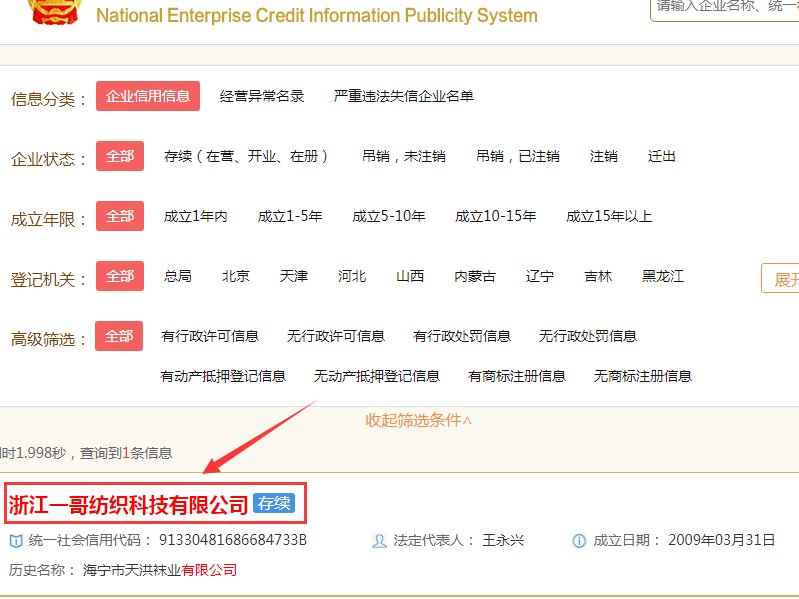
Task: Click establishment date 2009年03月31日
Action: pos(722,540)
